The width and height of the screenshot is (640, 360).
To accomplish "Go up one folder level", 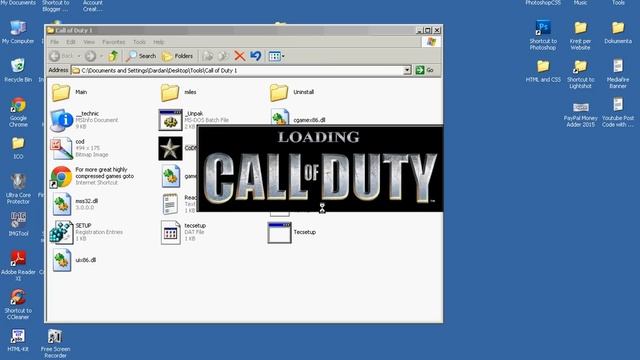I will click(113, 56).
